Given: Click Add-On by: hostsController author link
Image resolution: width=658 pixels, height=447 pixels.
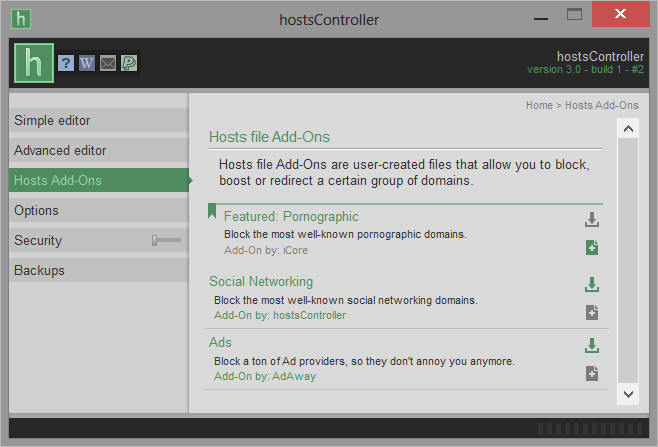Looking at the screenshot, I should [280, 315].
